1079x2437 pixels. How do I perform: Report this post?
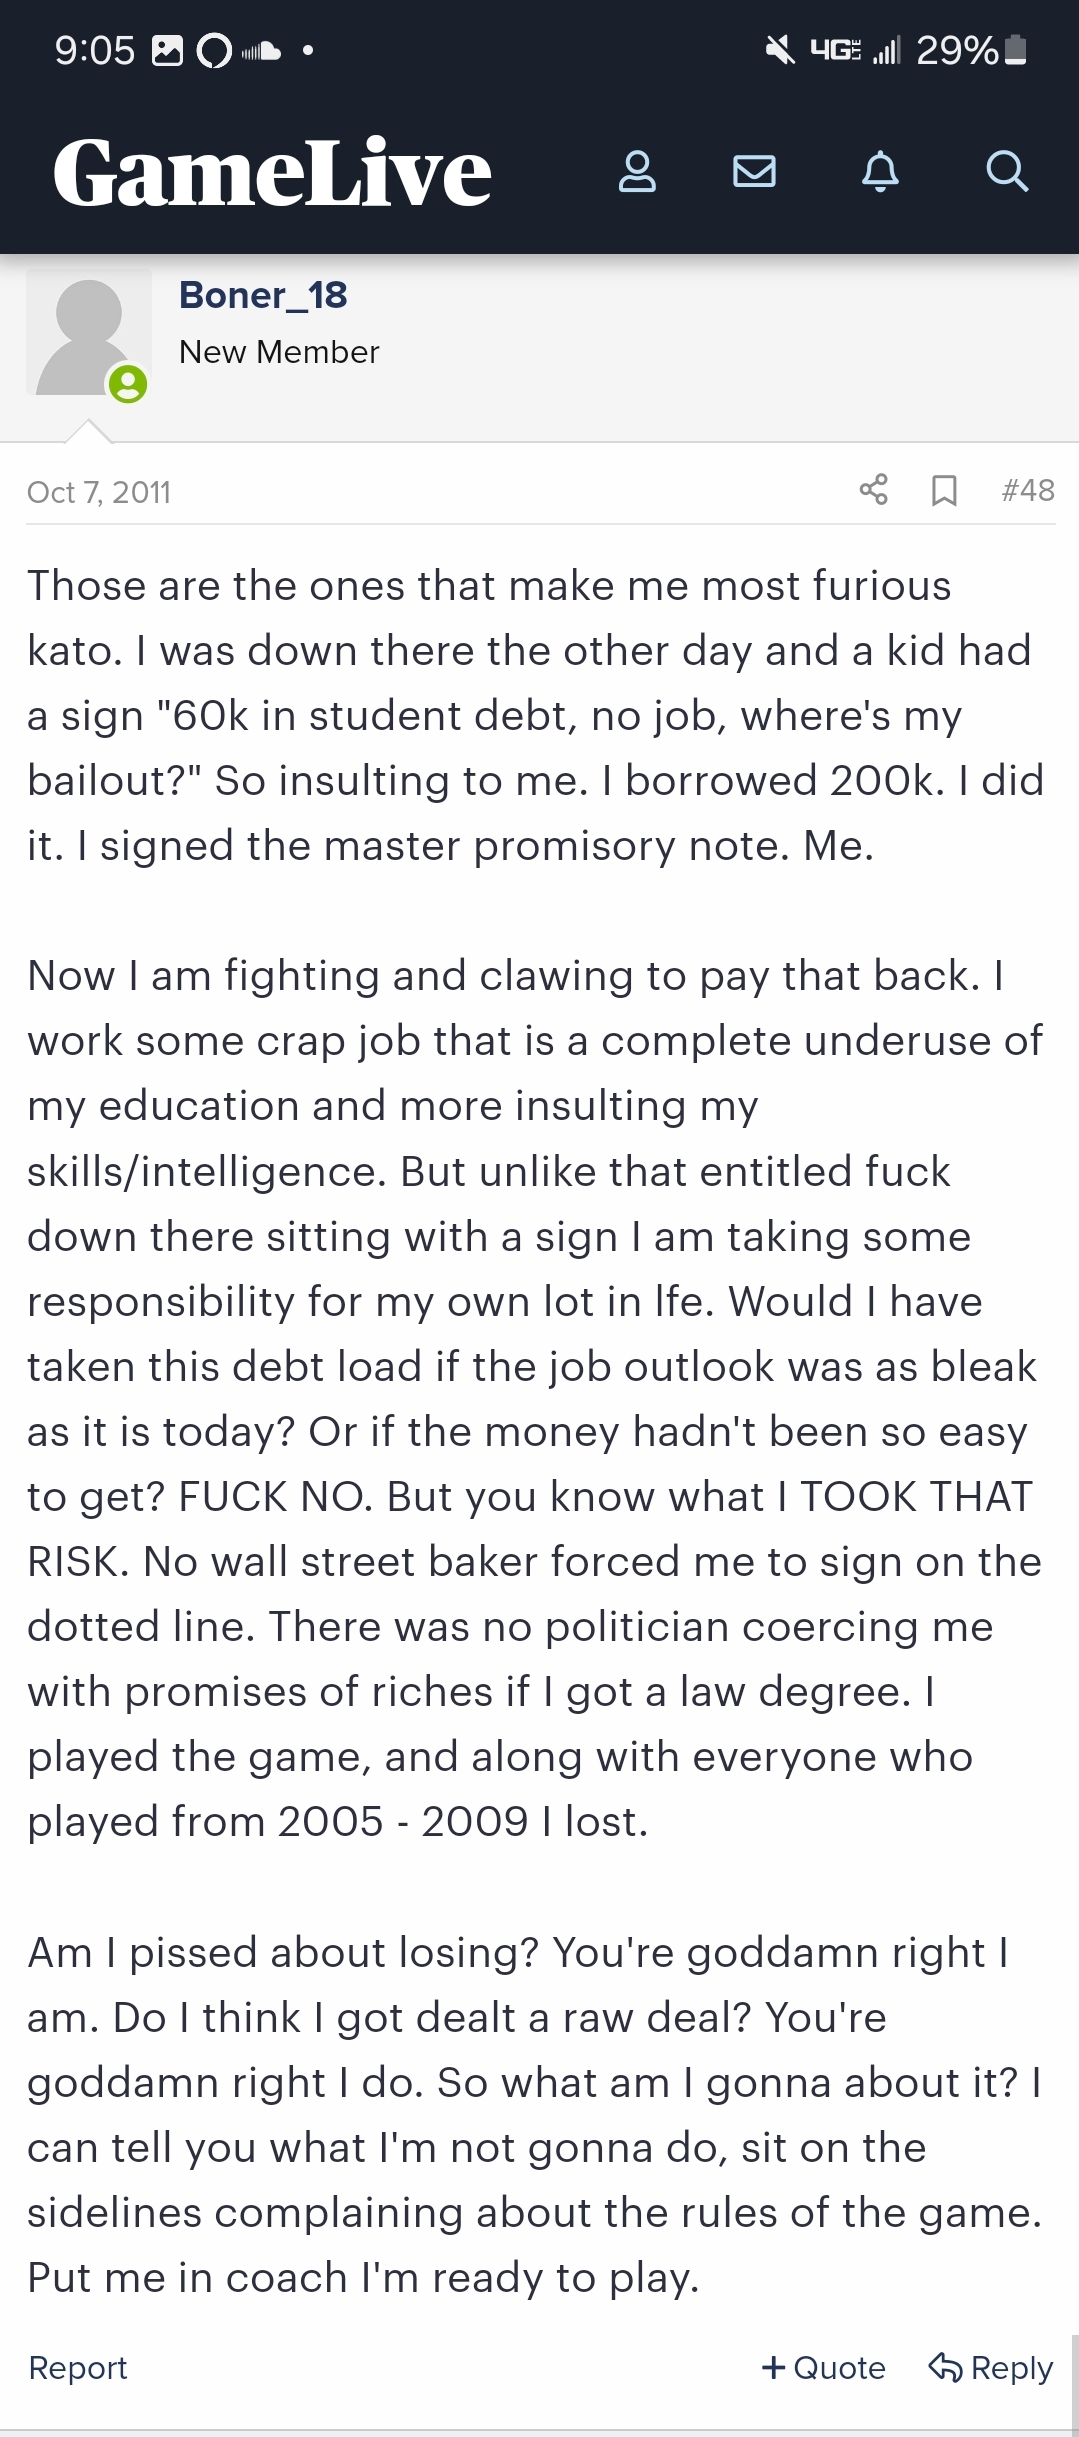click(x=78, y=2367)
